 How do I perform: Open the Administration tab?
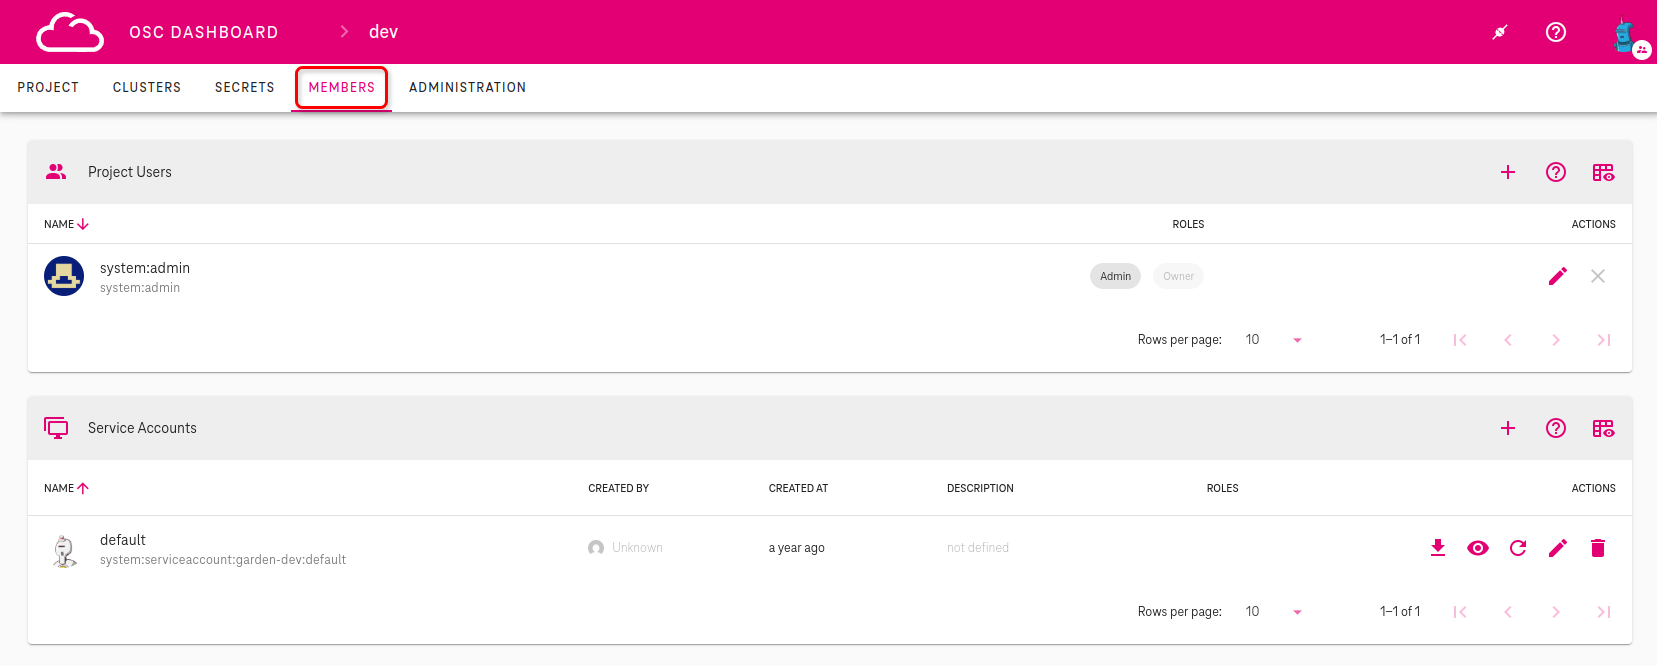468,88
